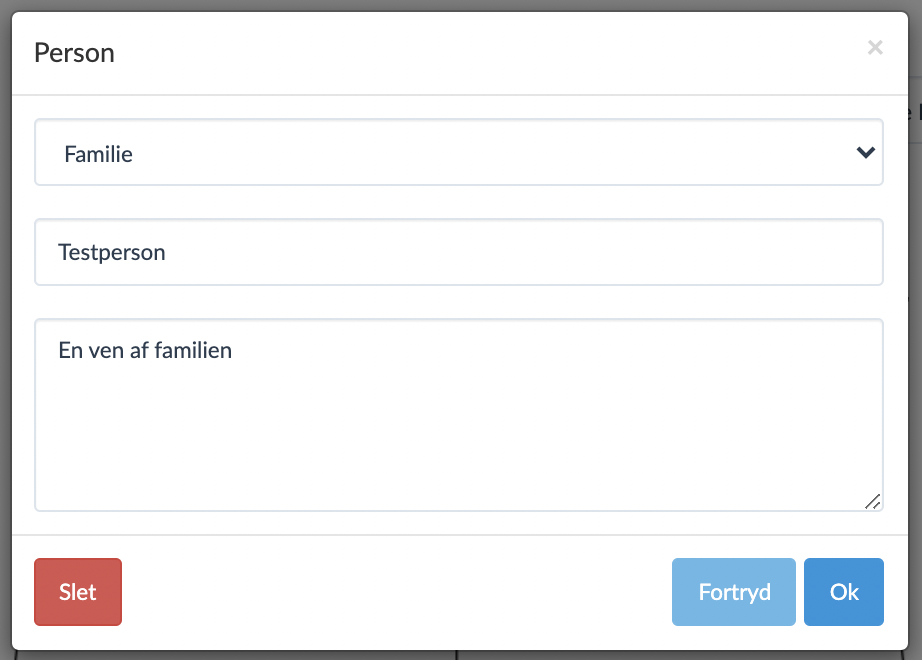Click the resize grip of the description box
922x660 pixels.
coord(872,501)
